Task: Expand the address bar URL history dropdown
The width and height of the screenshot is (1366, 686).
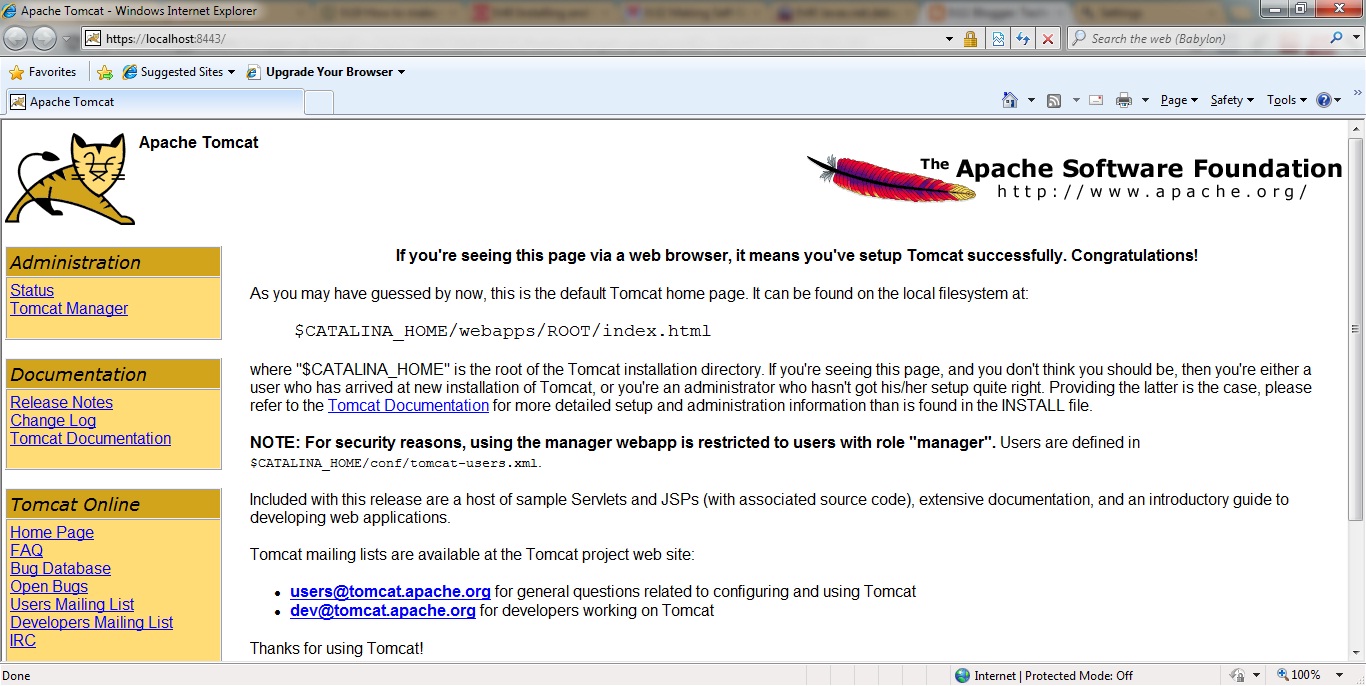Action: [949, 39]
